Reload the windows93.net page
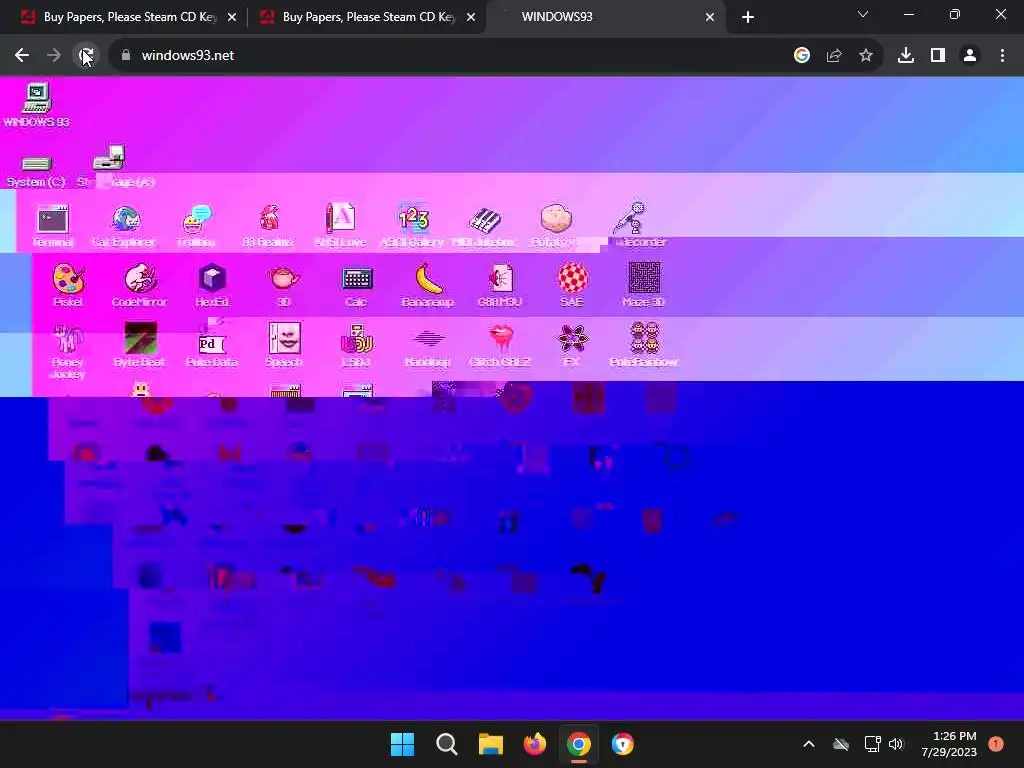 coord(86,56)
